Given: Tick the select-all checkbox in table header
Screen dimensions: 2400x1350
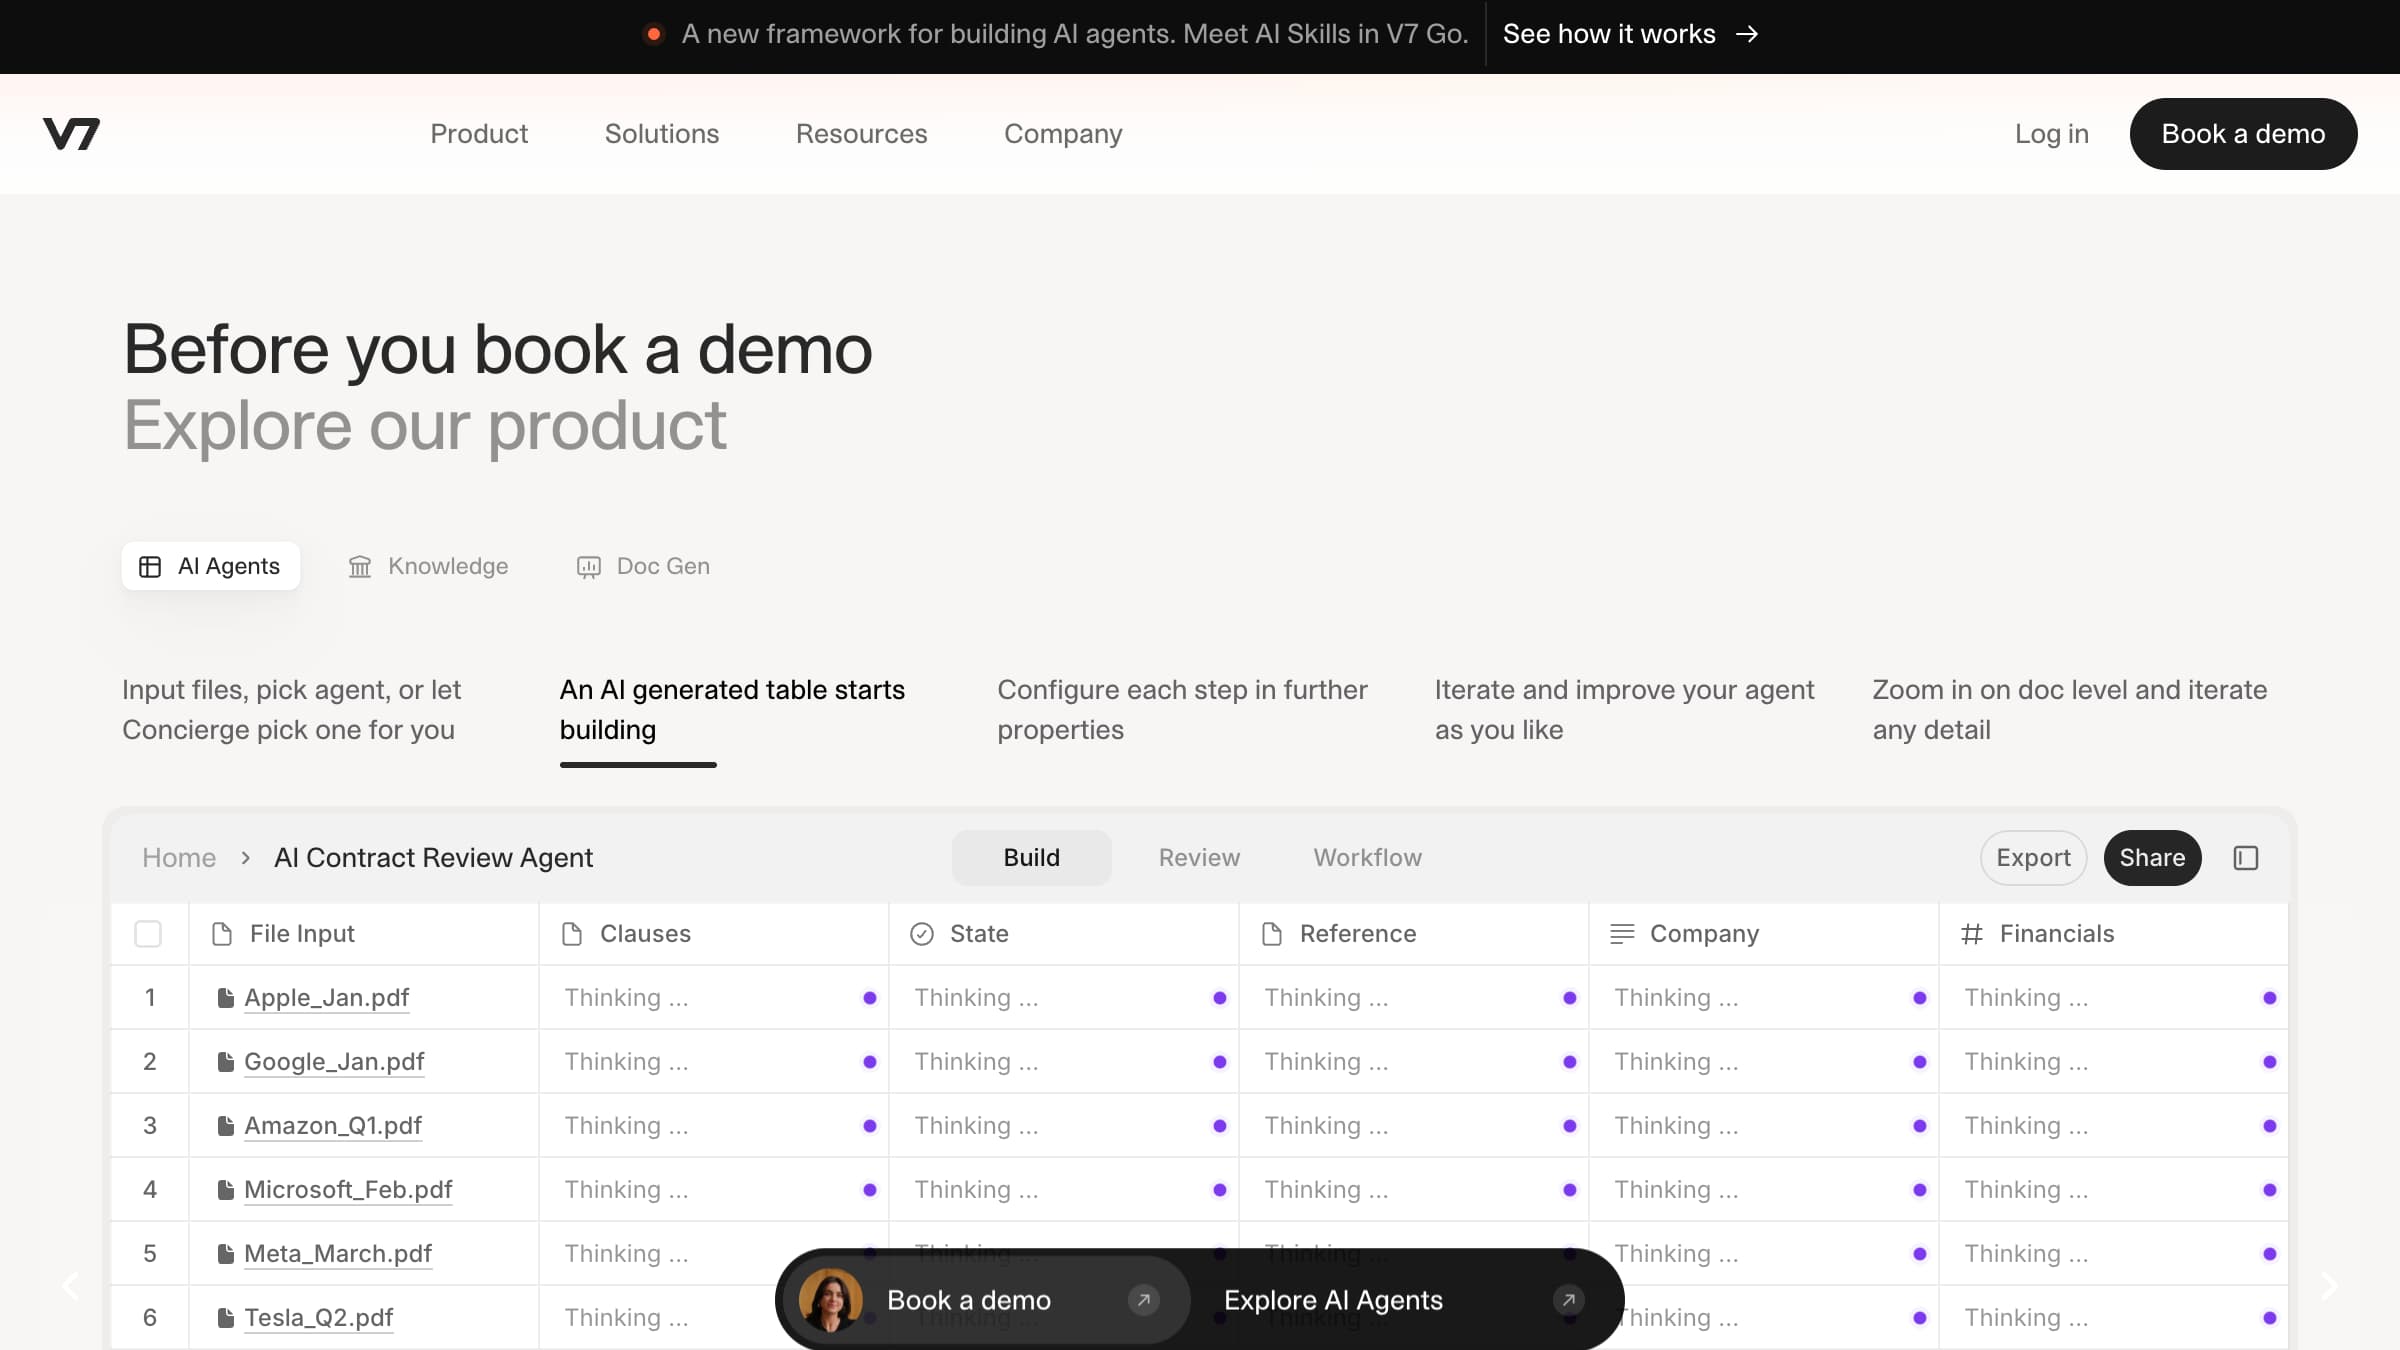Looking at the screenshot, I should point(148,934).
